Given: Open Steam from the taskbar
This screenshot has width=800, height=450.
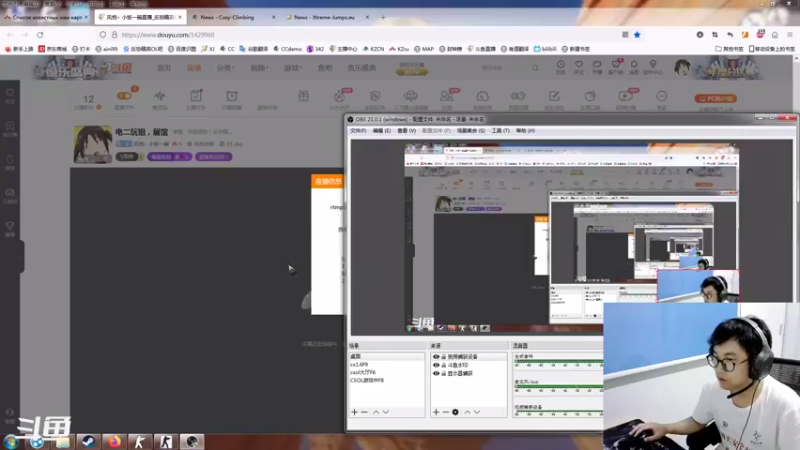Looking at the screenshot, I should 88,442.
